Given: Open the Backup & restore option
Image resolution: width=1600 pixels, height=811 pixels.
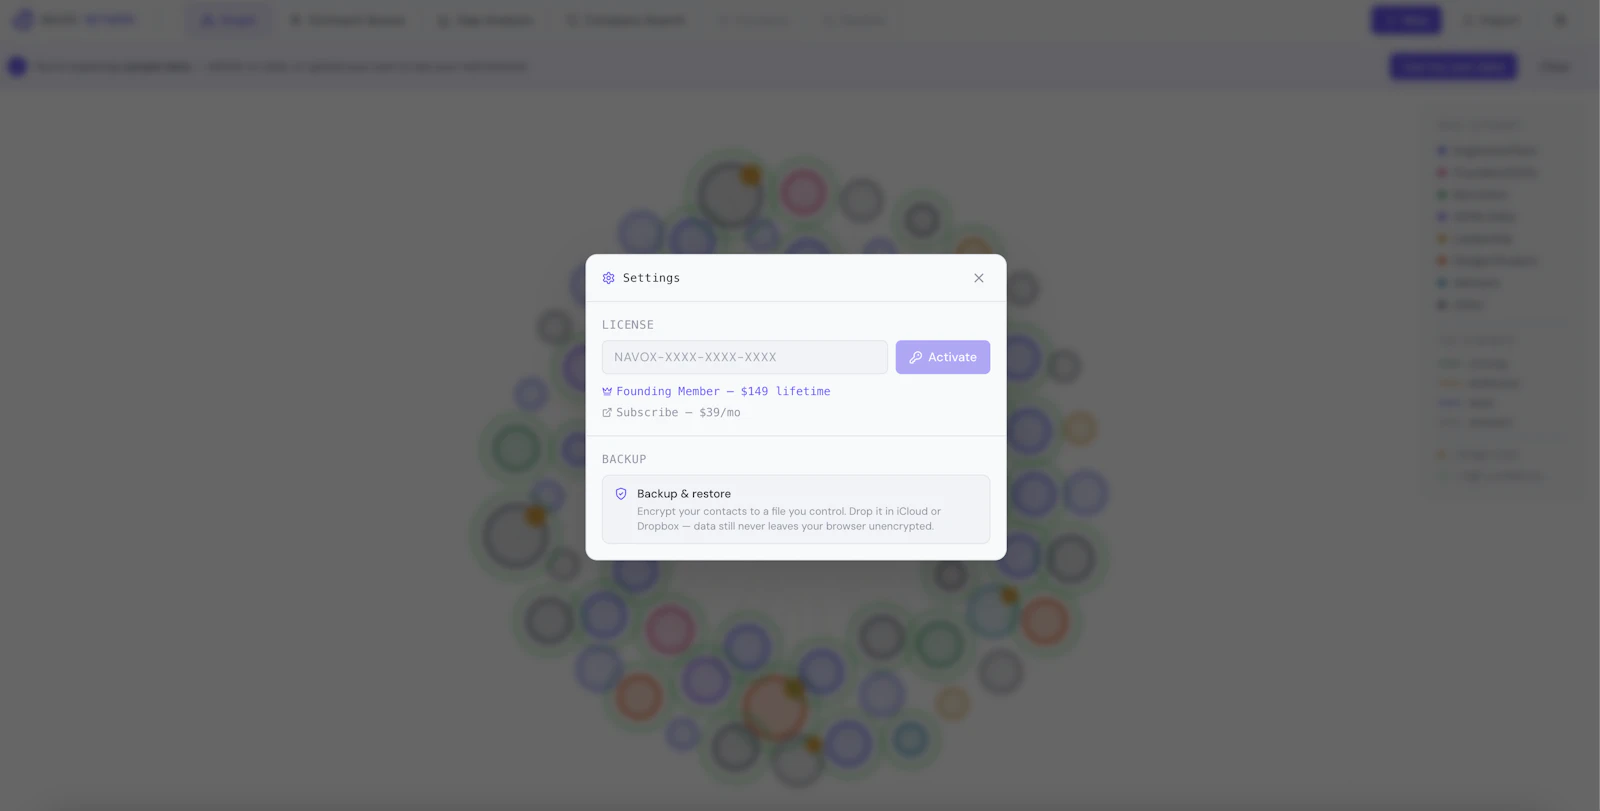Looking at the screenshot, I should point(796,509).
